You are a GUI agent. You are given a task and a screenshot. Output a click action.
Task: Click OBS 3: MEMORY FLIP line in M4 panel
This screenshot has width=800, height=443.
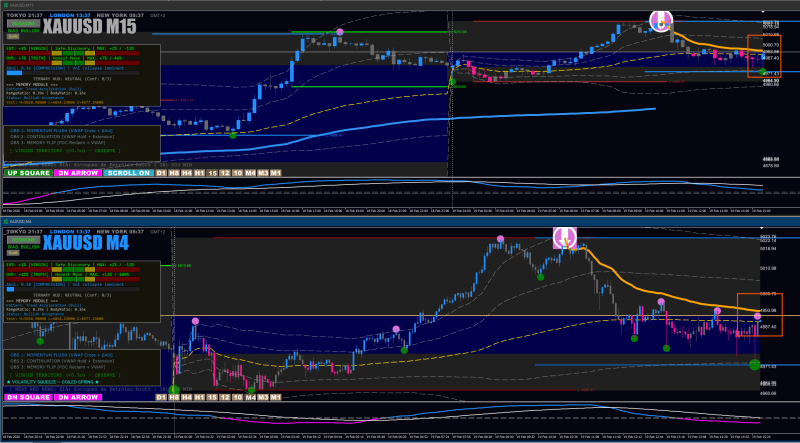point(58,366)
